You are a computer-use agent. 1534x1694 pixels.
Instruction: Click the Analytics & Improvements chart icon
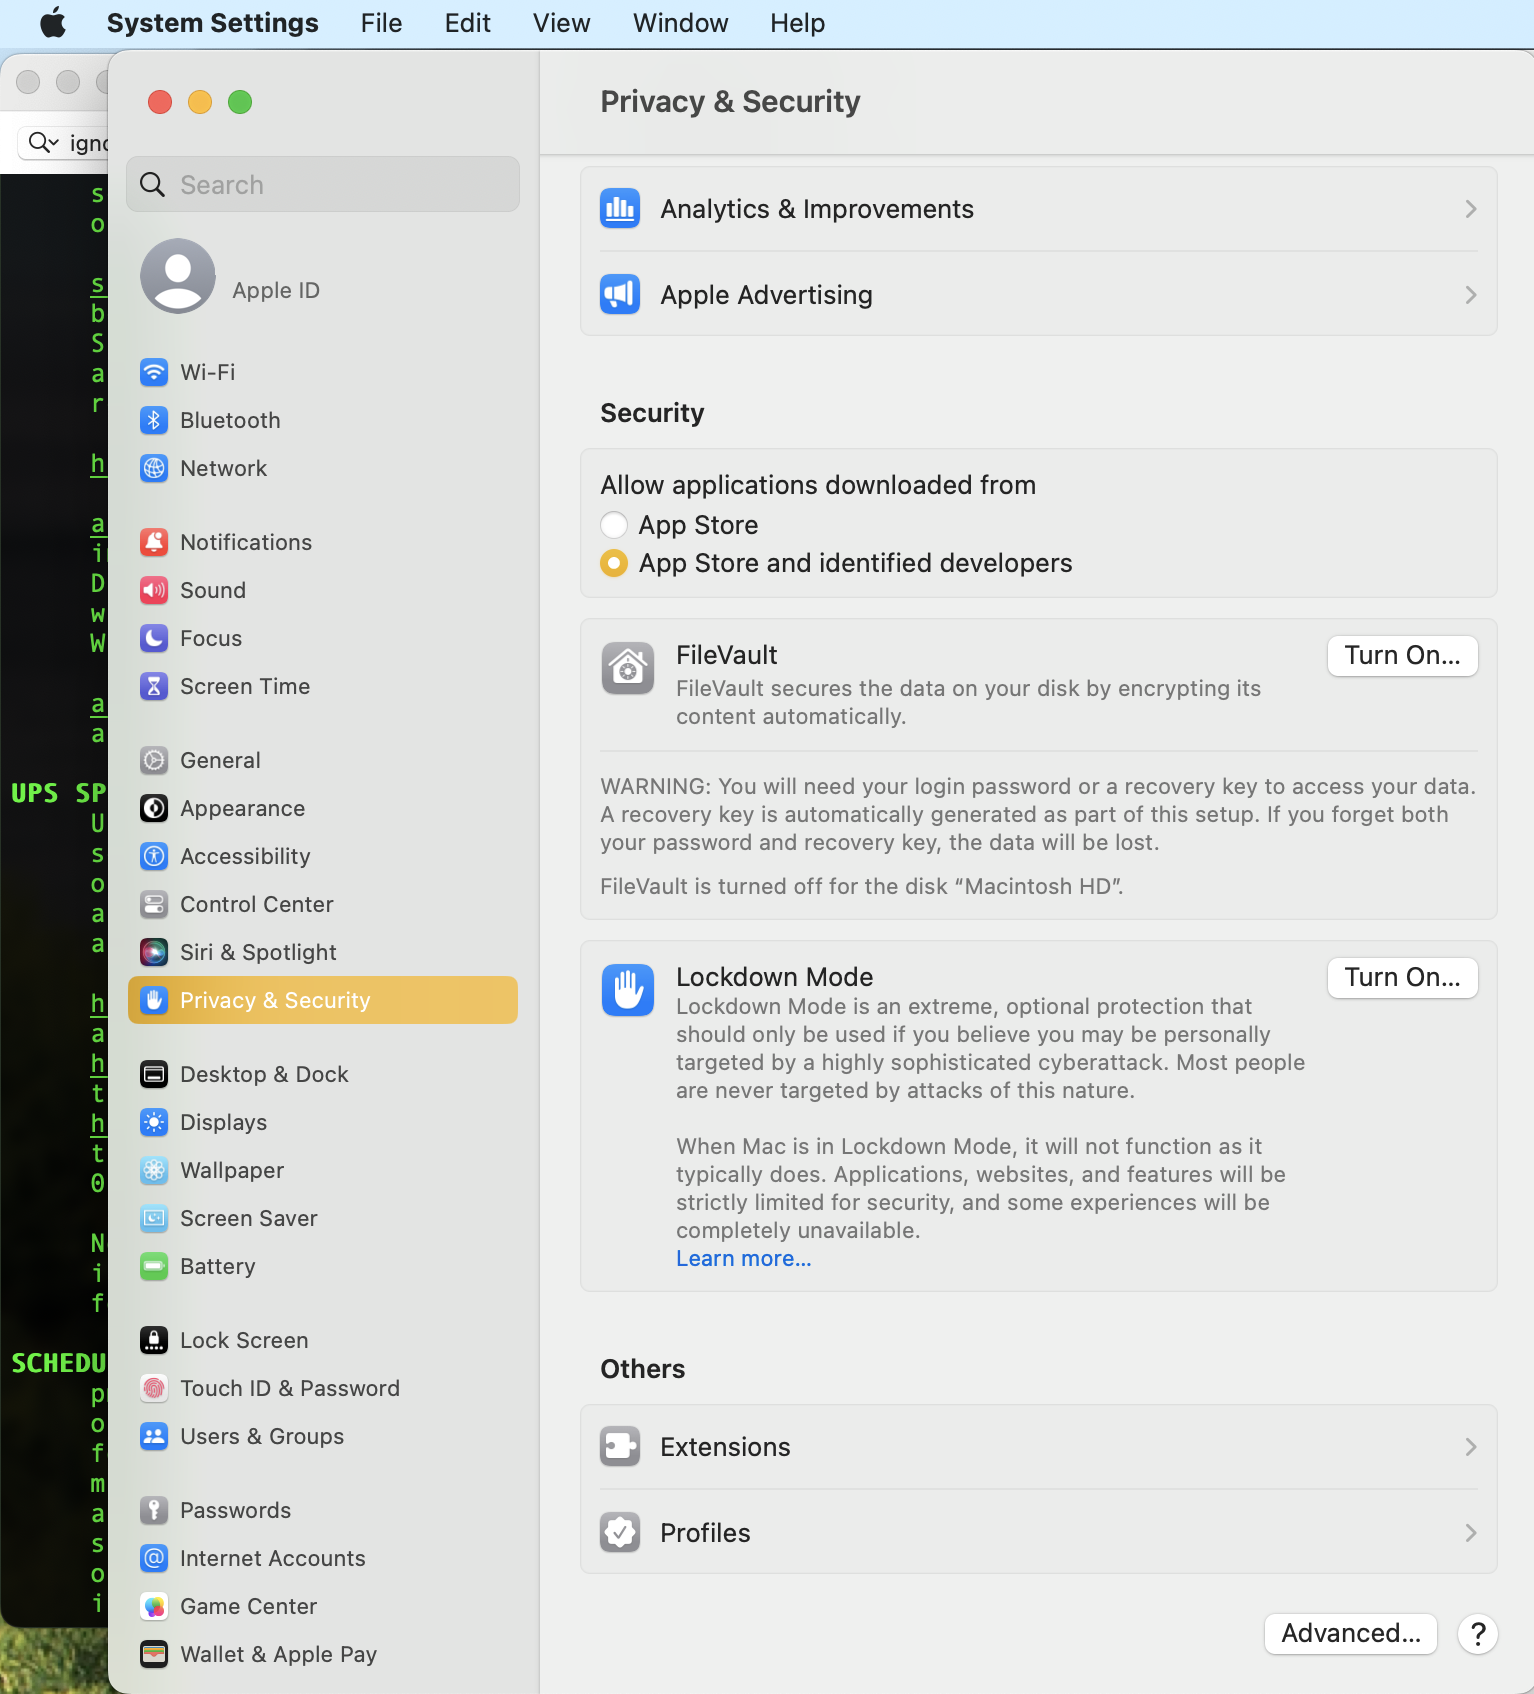pos(620,209)
